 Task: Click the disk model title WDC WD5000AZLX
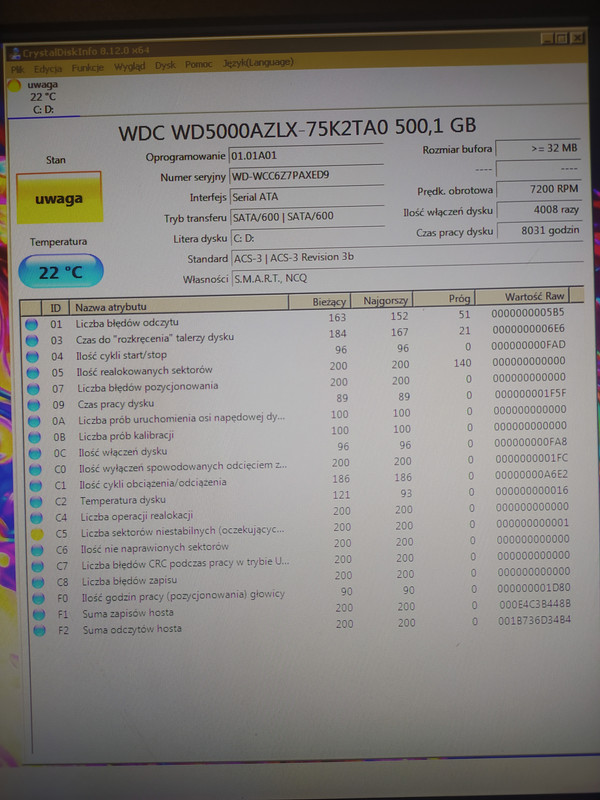point(297,129)
